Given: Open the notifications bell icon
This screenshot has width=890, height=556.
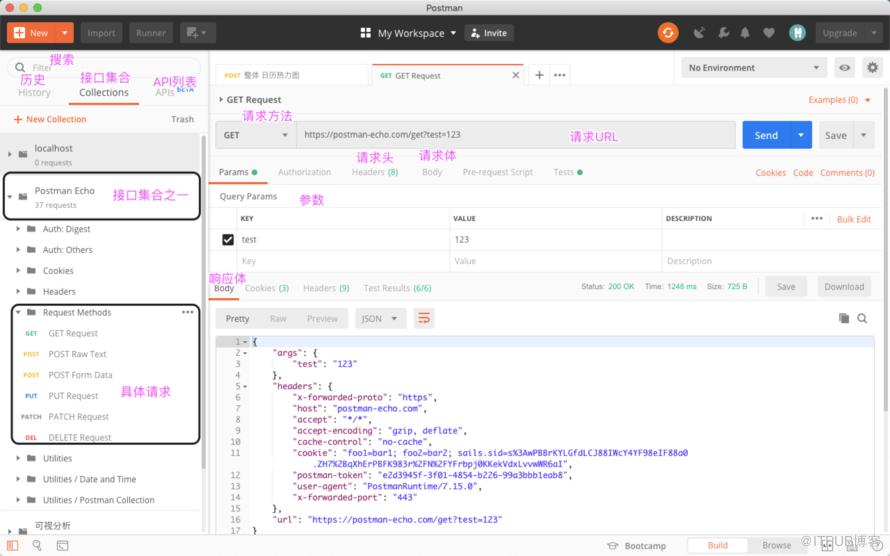Looking at the screenshot, I should [x=745, y=33].
